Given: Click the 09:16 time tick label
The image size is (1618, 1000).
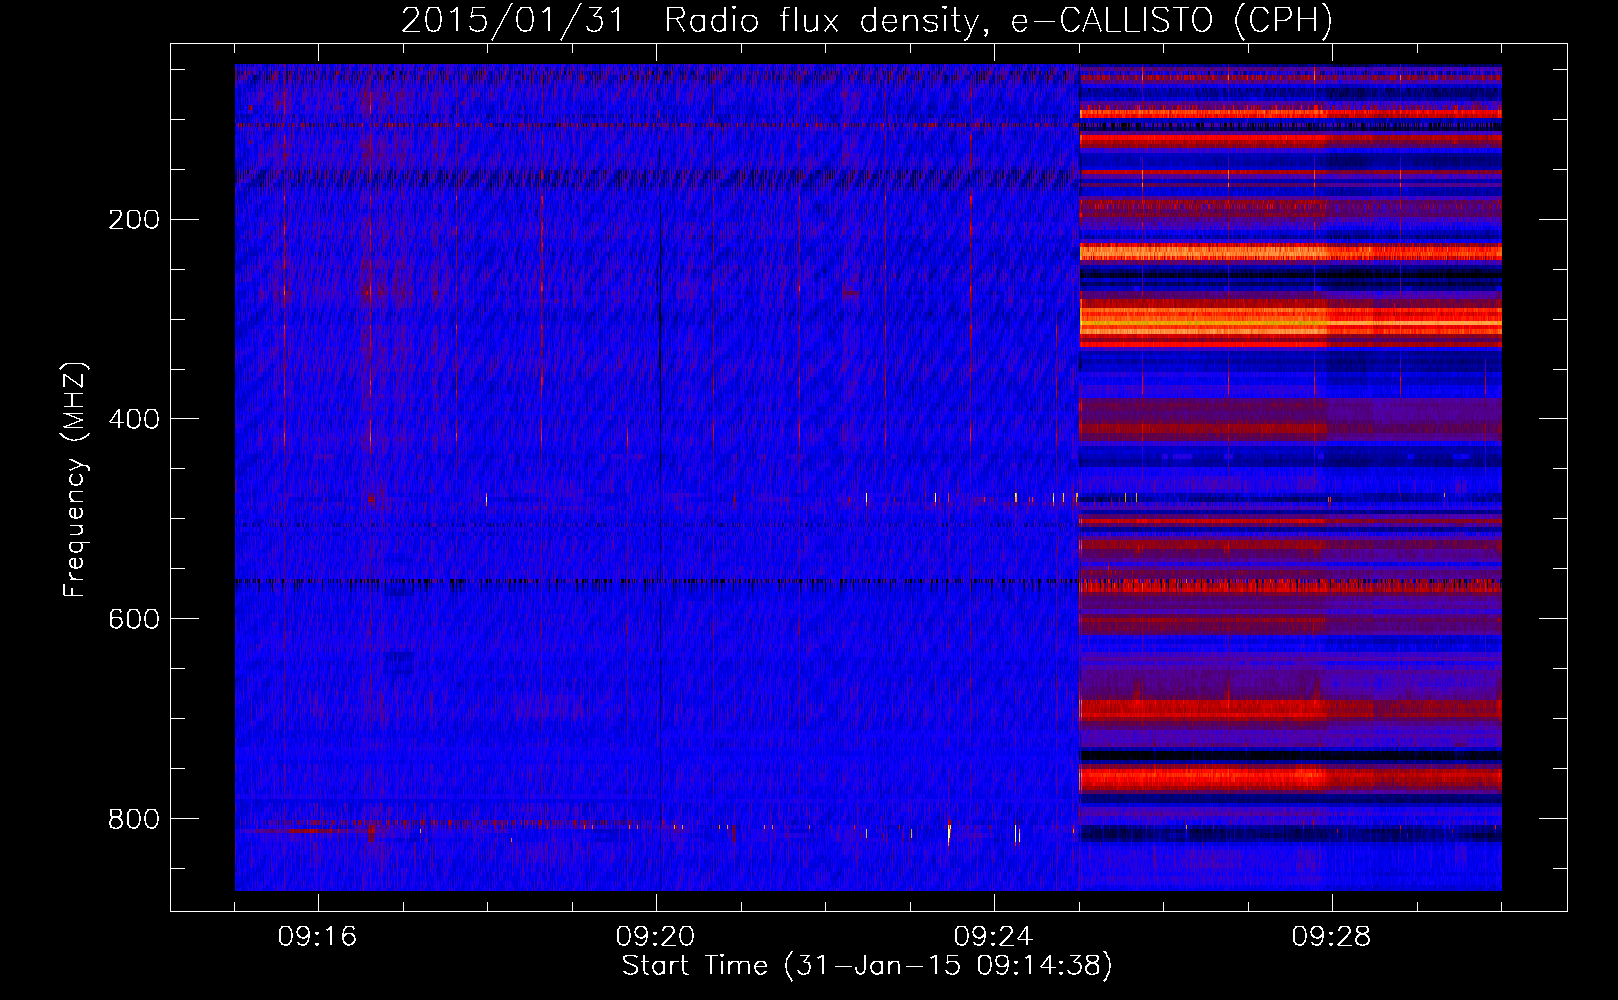Looking at the screenshot, I should pos(318,937).
